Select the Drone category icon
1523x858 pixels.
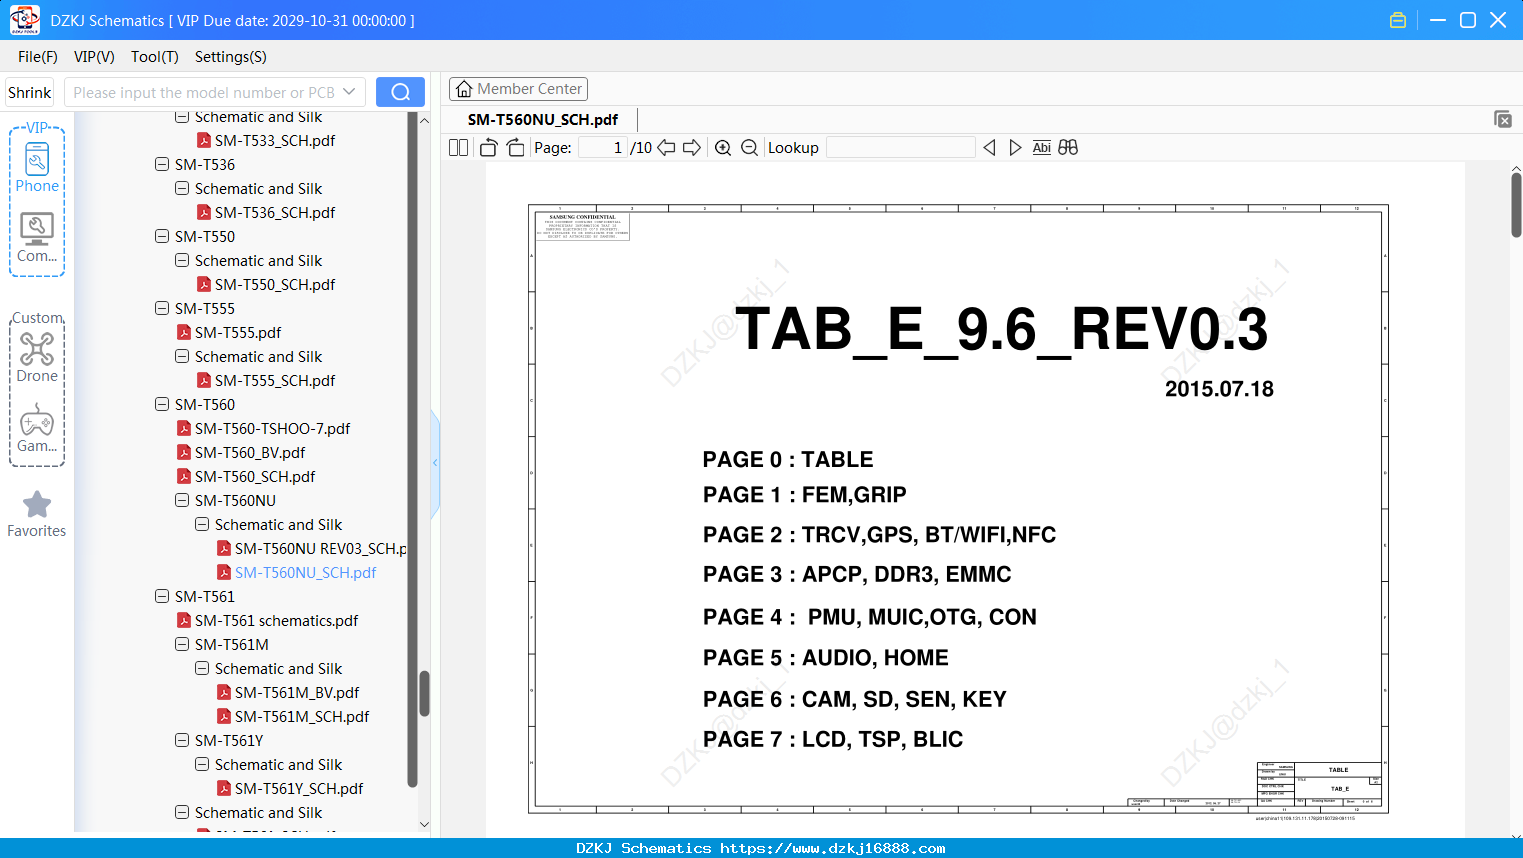[x=37, y=357]
